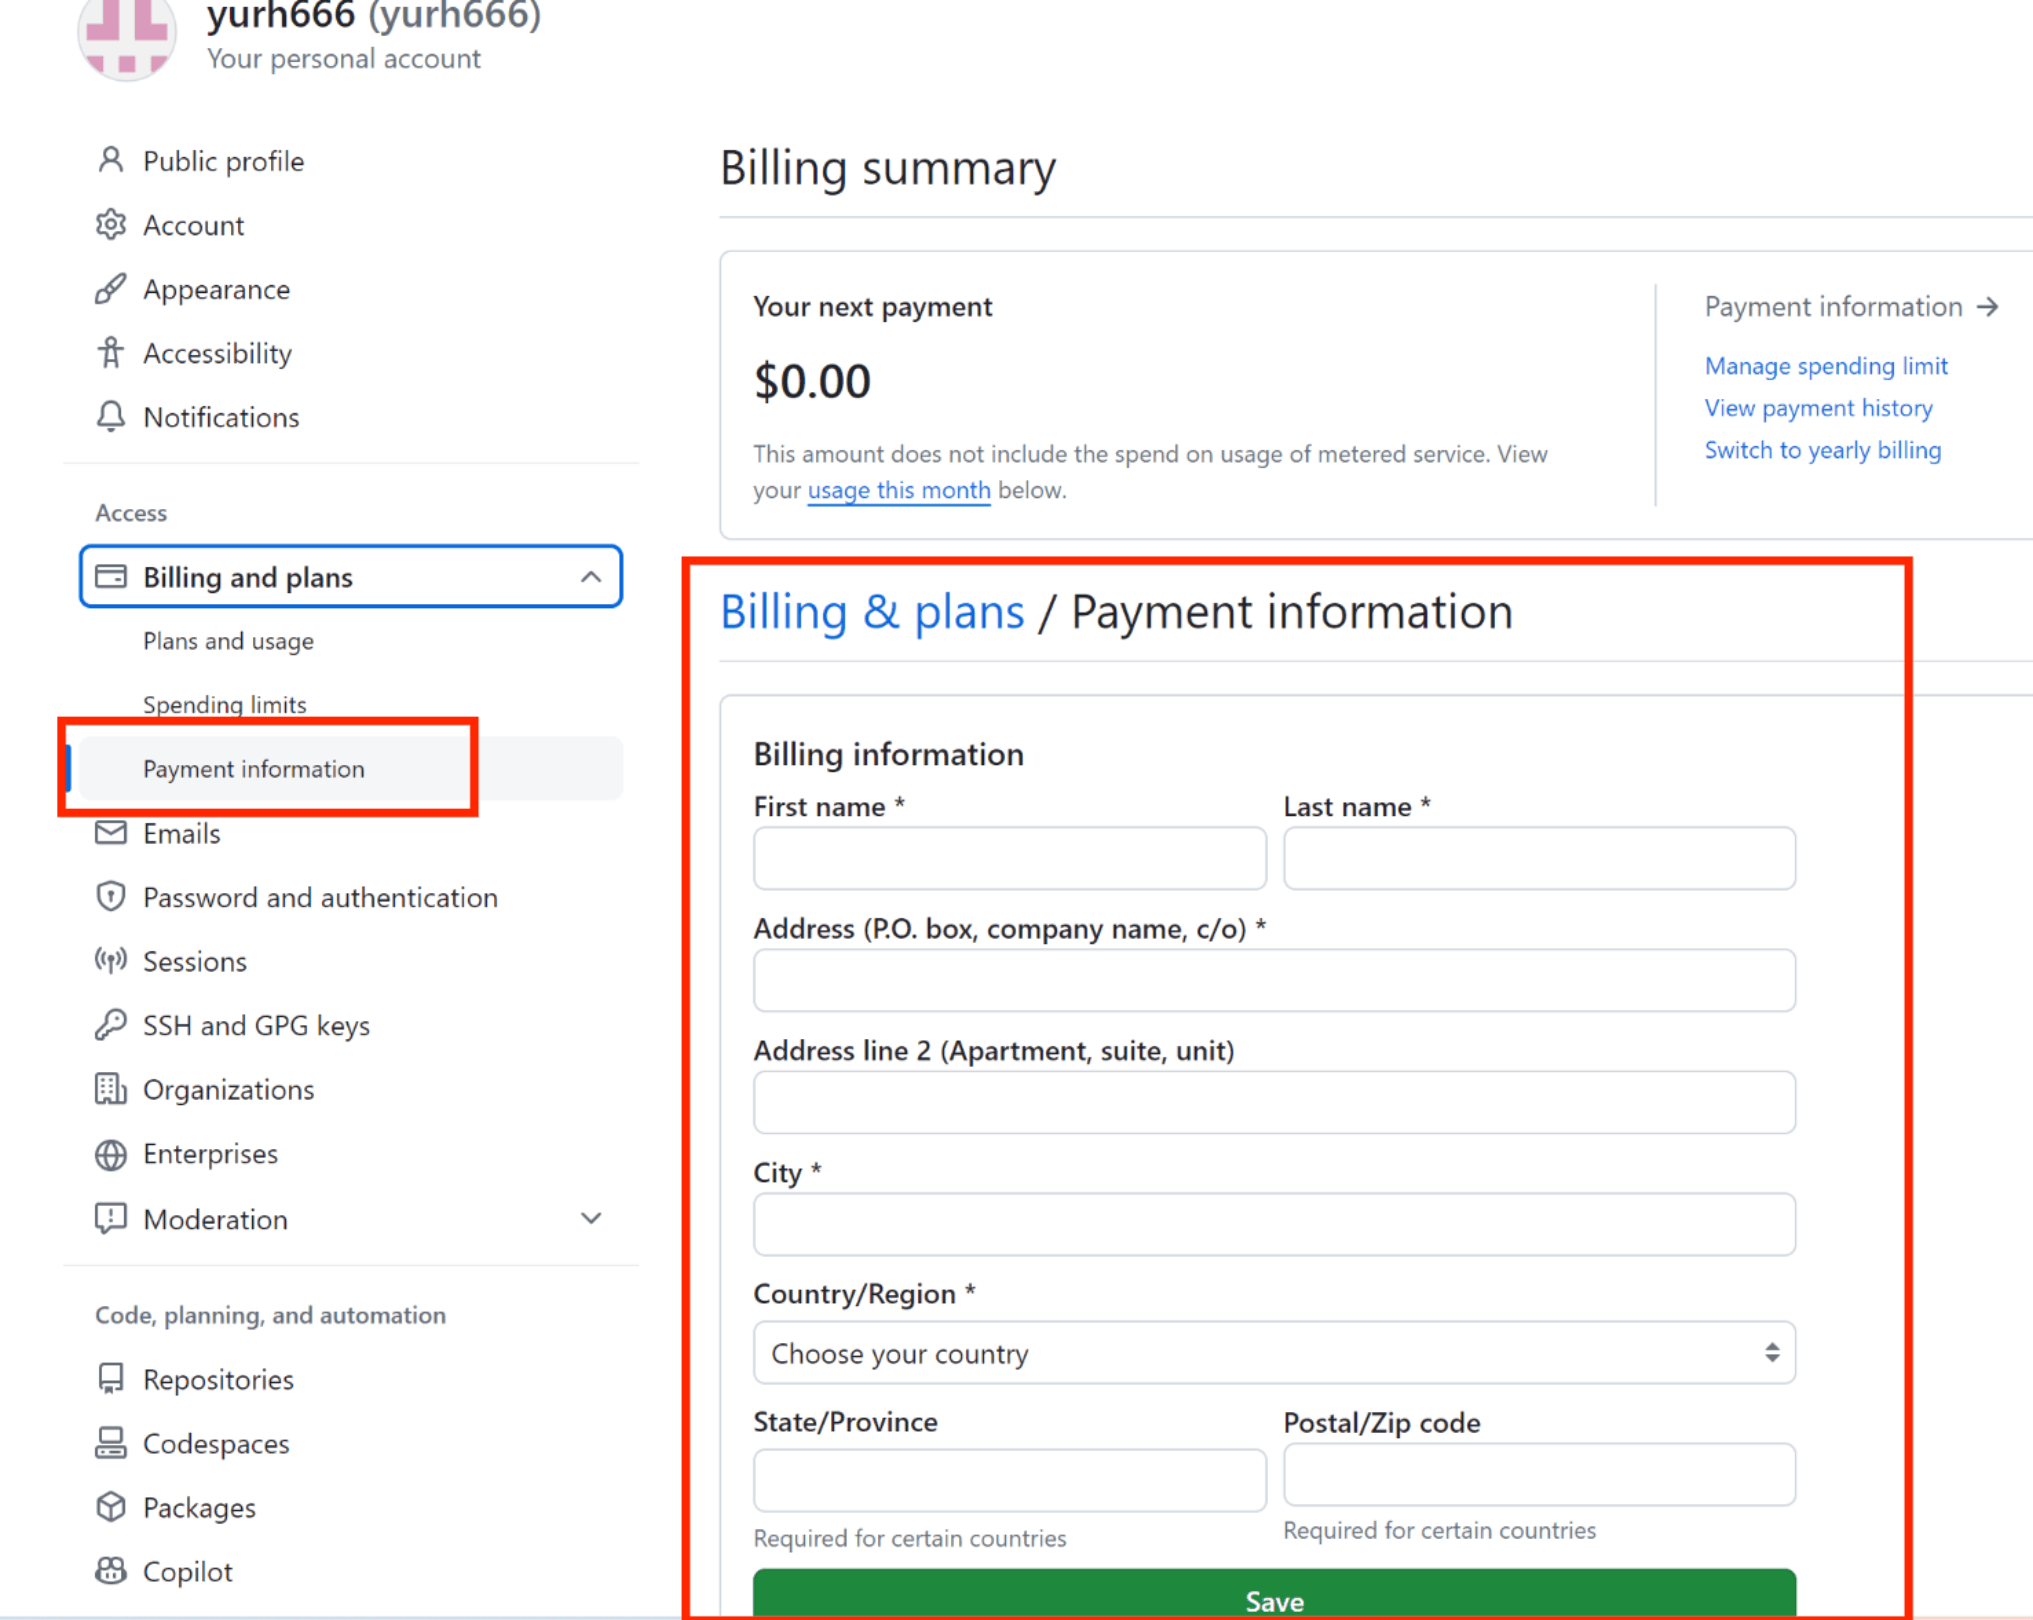This screenshot has width=2033, height=1620.
Task: Expand the Moderation section chevron
Action: pos(591,1219)
